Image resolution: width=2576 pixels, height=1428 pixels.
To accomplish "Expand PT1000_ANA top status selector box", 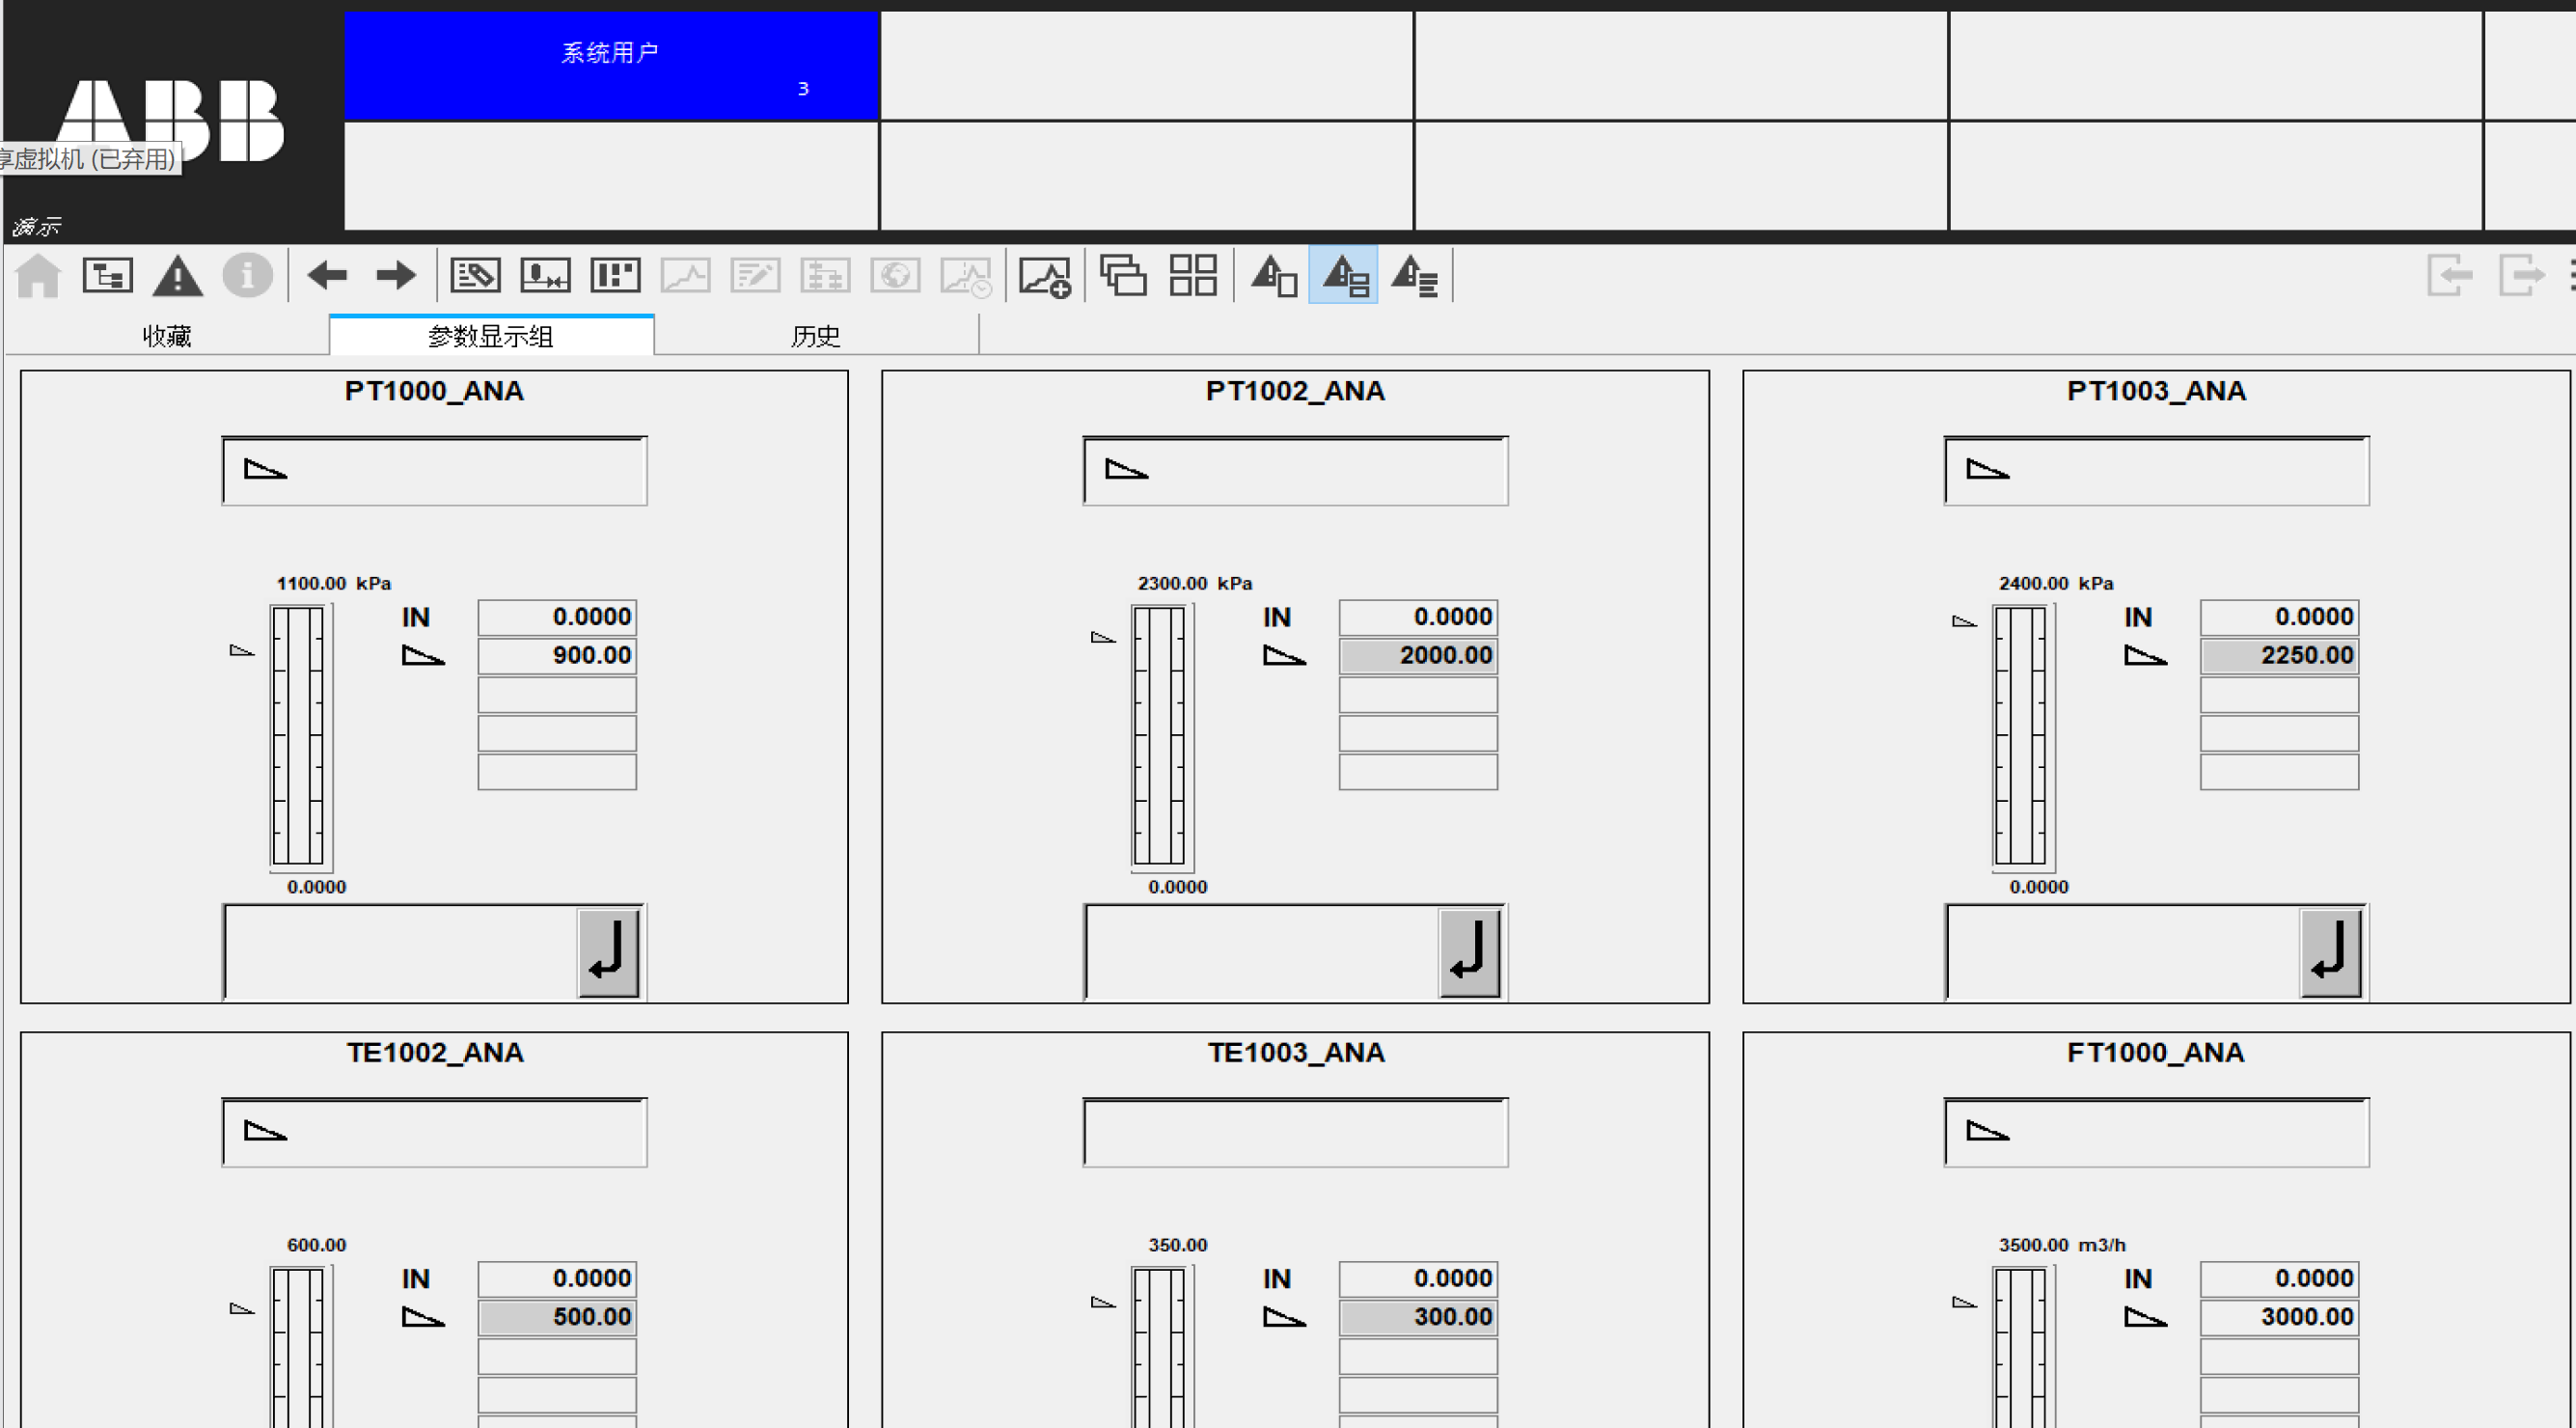I will tap(434, 471).
